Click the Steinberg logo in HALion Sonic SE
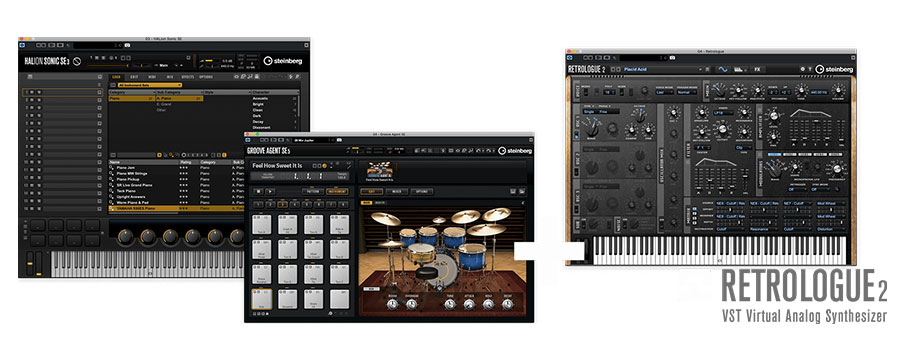910x362 pixels. pos(283,60)
